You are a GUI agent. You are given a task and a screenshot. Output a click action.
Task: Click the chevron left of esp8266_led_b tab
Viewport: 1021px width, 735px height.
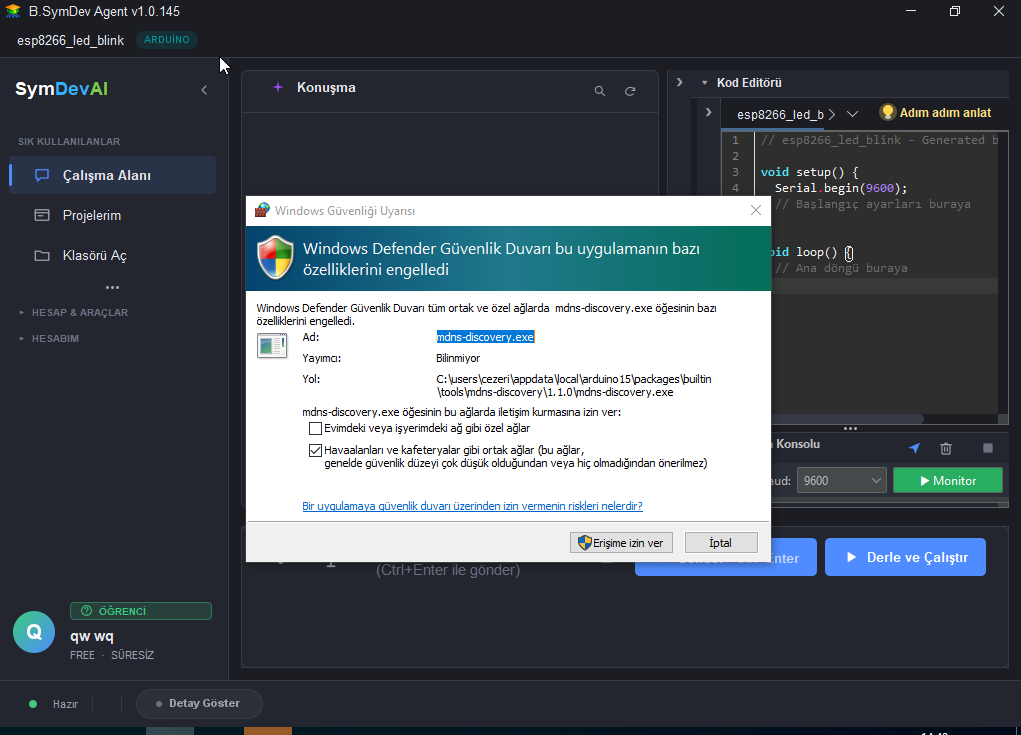tap(708, 112)
